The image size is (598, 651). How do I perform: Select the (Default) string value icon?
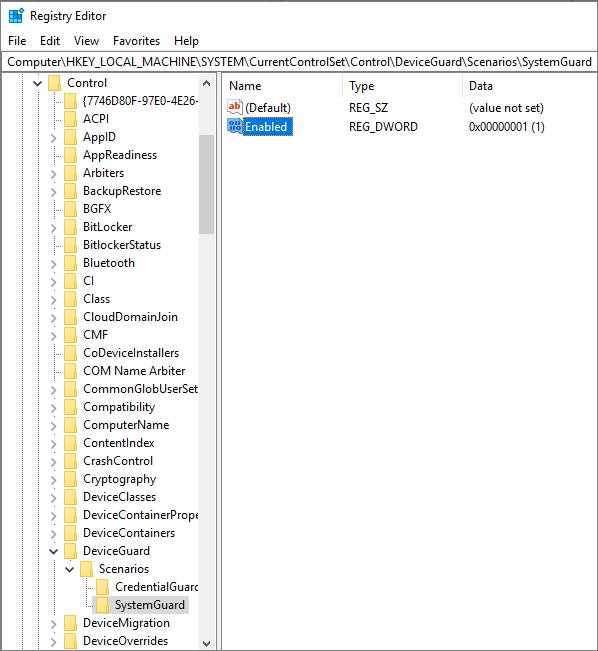[x=235, y=108]
